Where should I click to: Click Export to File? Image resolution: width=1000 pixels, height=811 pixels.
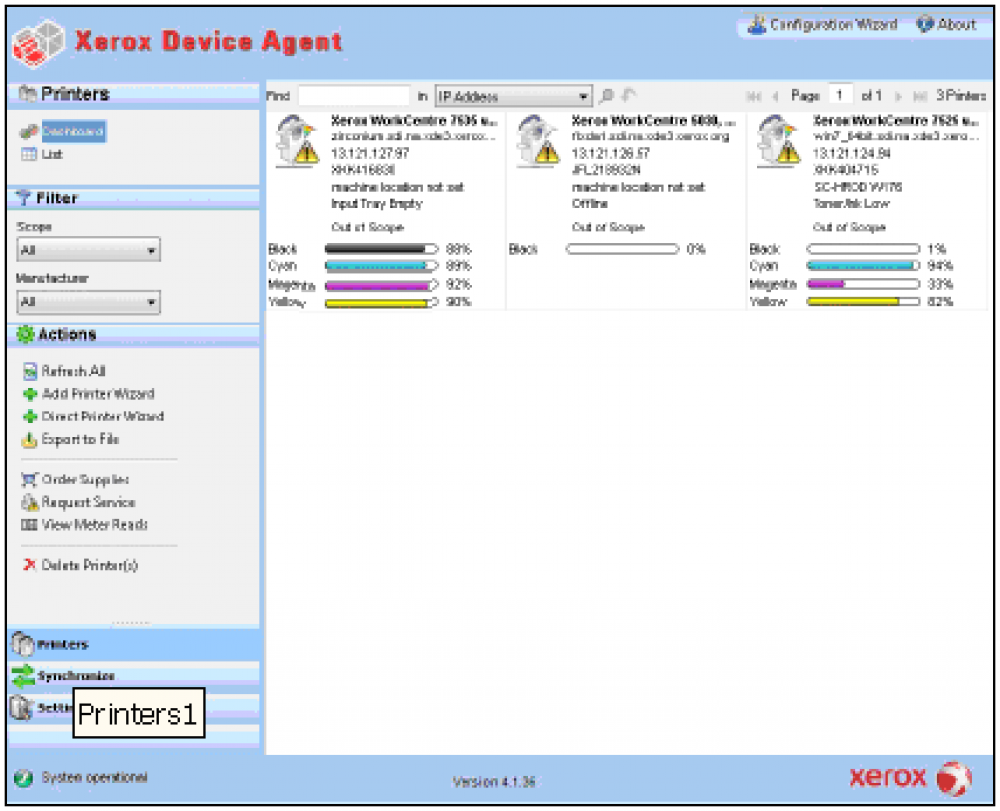pos(80,439)
